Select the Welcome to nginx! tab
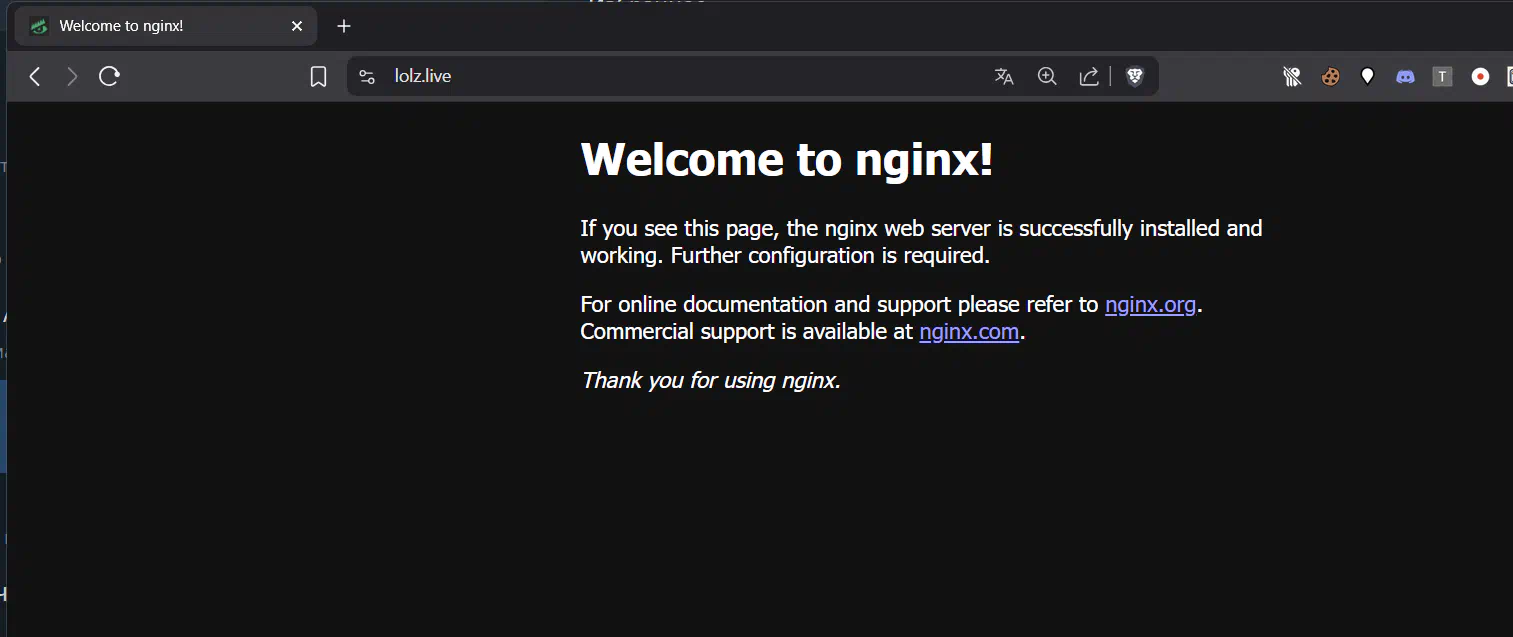 click(x=166, y=26)
